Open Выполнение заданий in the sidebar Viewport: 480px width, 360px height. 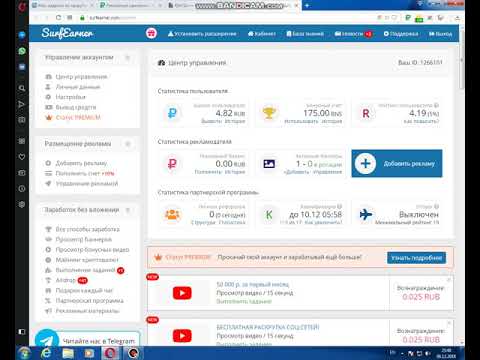coord(85,270)
